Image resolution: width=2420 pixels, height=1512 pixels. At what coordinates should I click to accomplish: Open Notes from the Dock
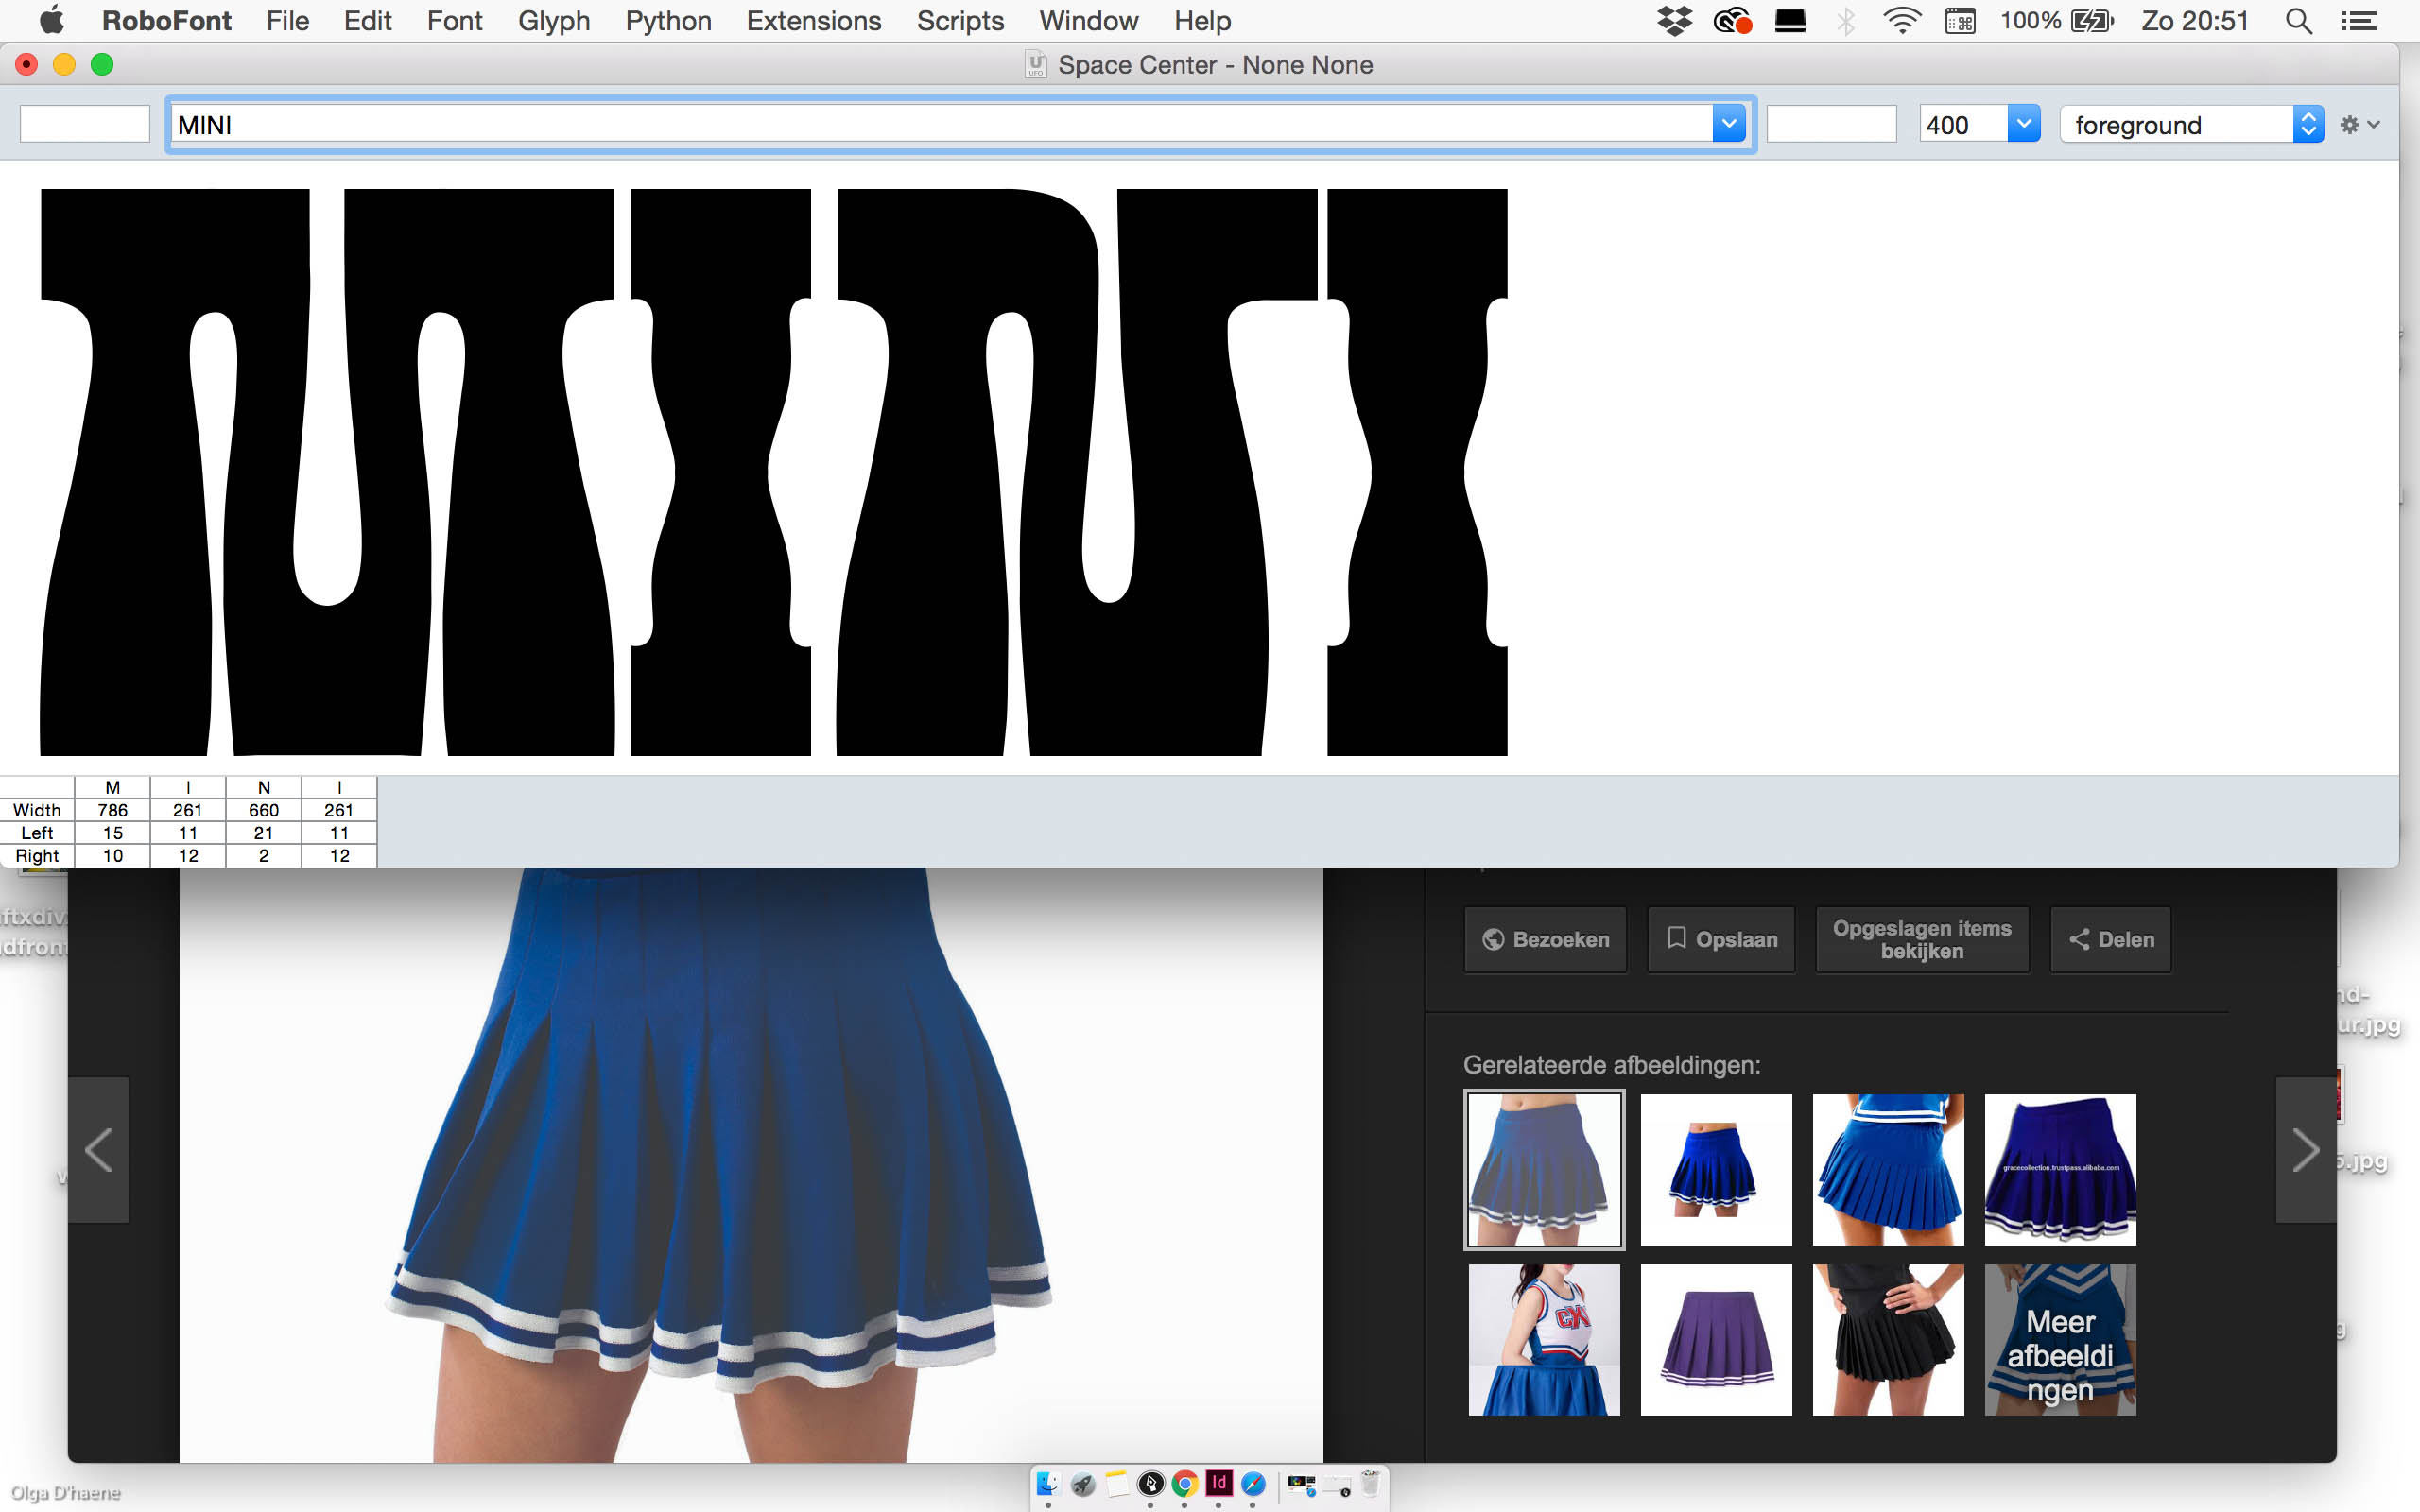coord(1117,1484)
